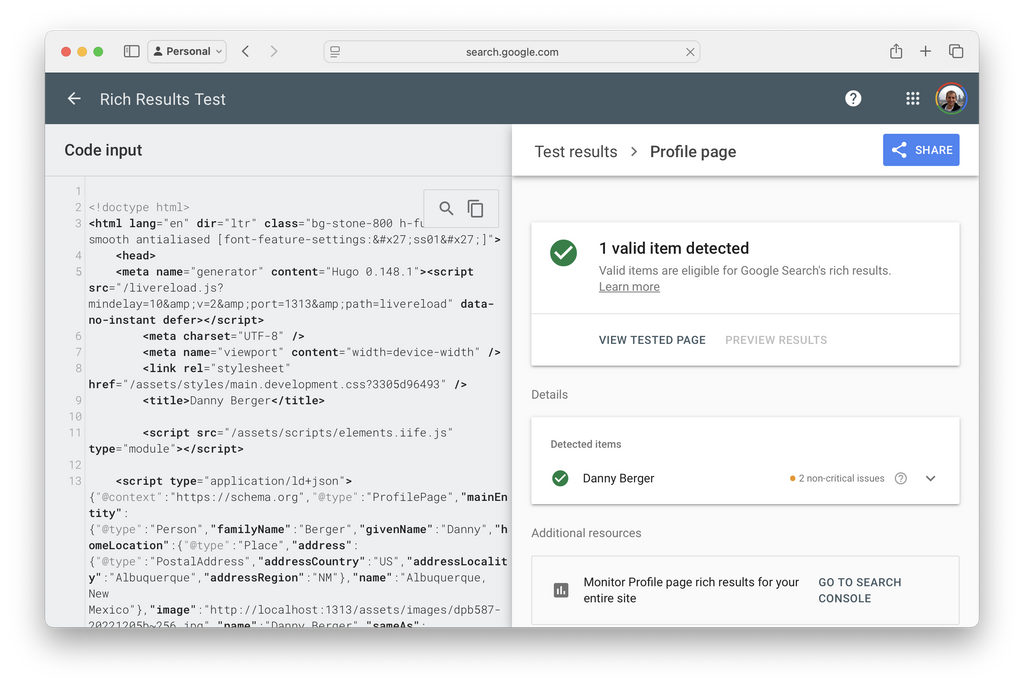Open a new Safari tab
Viewport: 1024px width, 687px height.
point(926,51)
